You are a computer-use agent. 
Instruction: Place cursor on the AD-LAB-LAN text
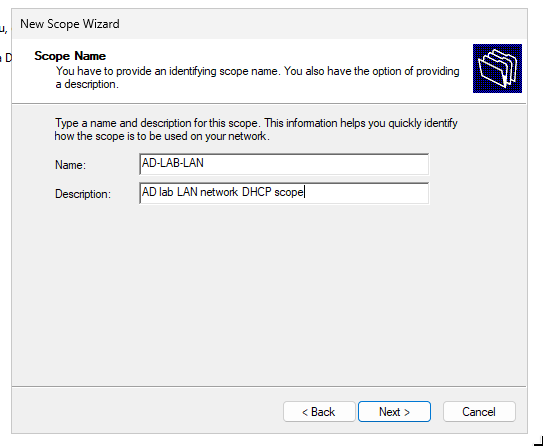click(x=173, y=163)
